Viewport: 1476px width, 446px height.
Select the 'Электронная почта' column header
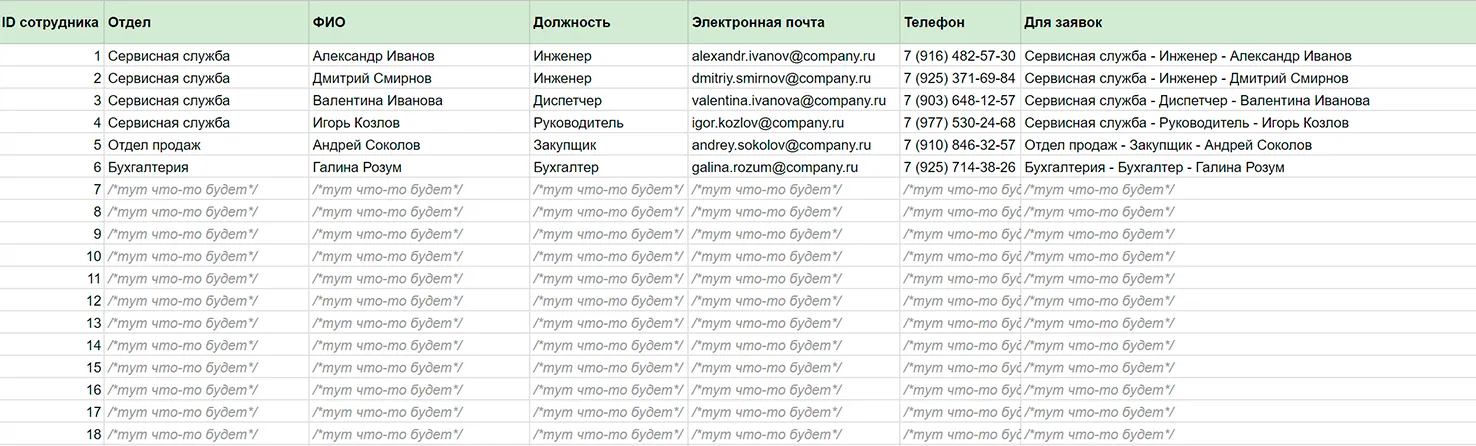(794, 22)
